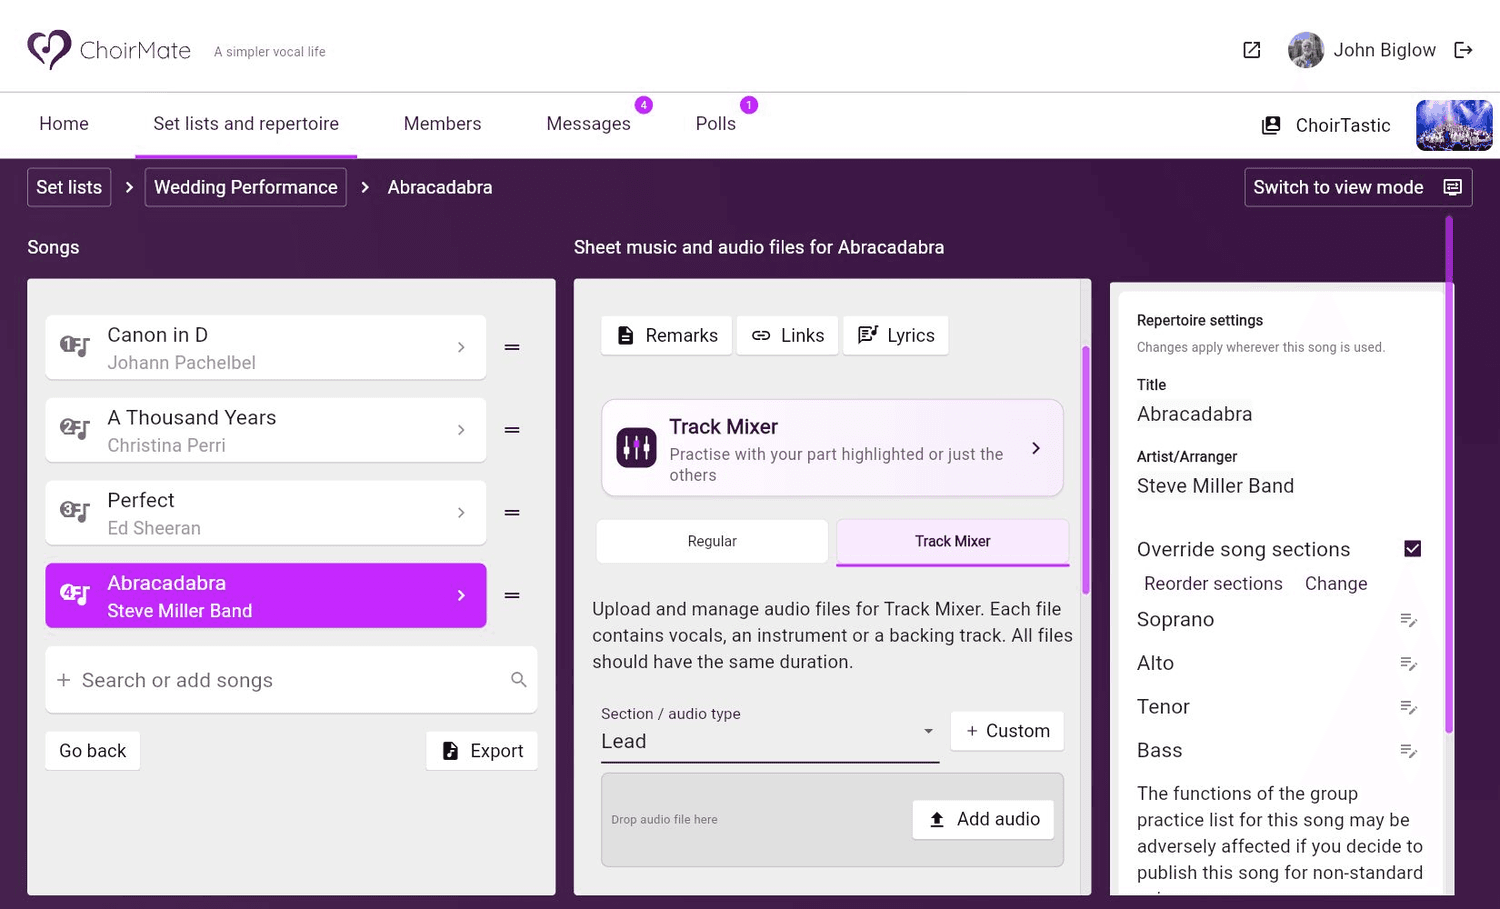
Task: Click the logout icon next to John Biglow
Action: (1463, 50)
